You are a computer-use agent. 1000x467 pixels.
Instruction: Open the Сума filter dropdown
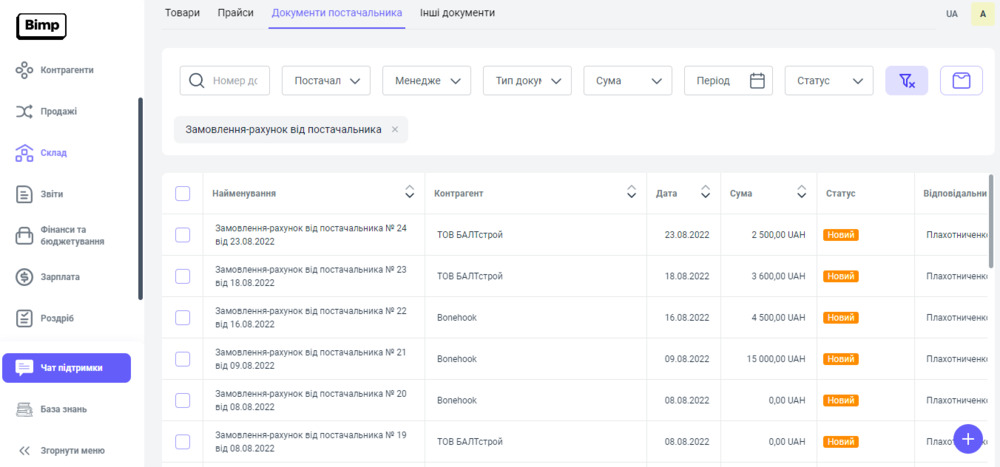pos(627,81)
